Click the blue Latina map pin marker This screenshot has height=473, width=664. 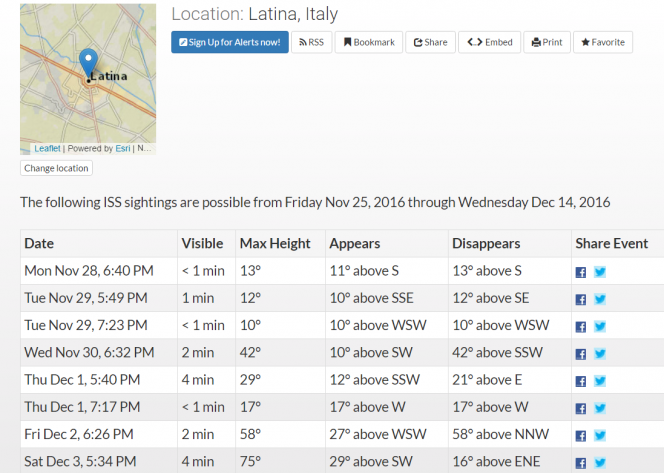coord(88,62)
